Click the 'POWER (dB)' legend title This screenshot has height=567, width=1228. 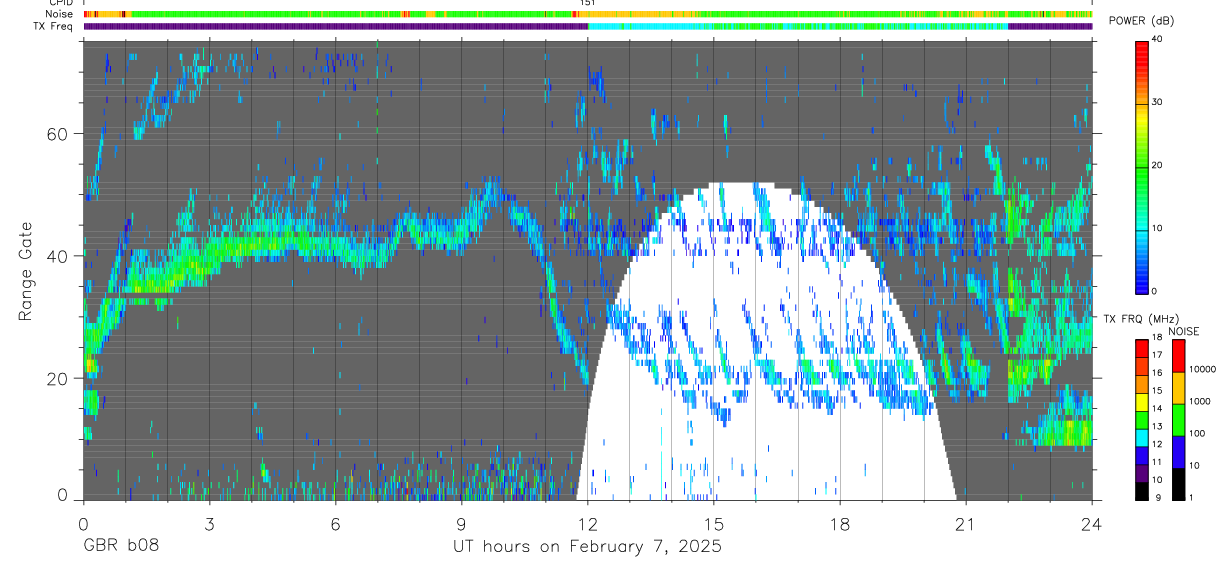click(1142, 21)
